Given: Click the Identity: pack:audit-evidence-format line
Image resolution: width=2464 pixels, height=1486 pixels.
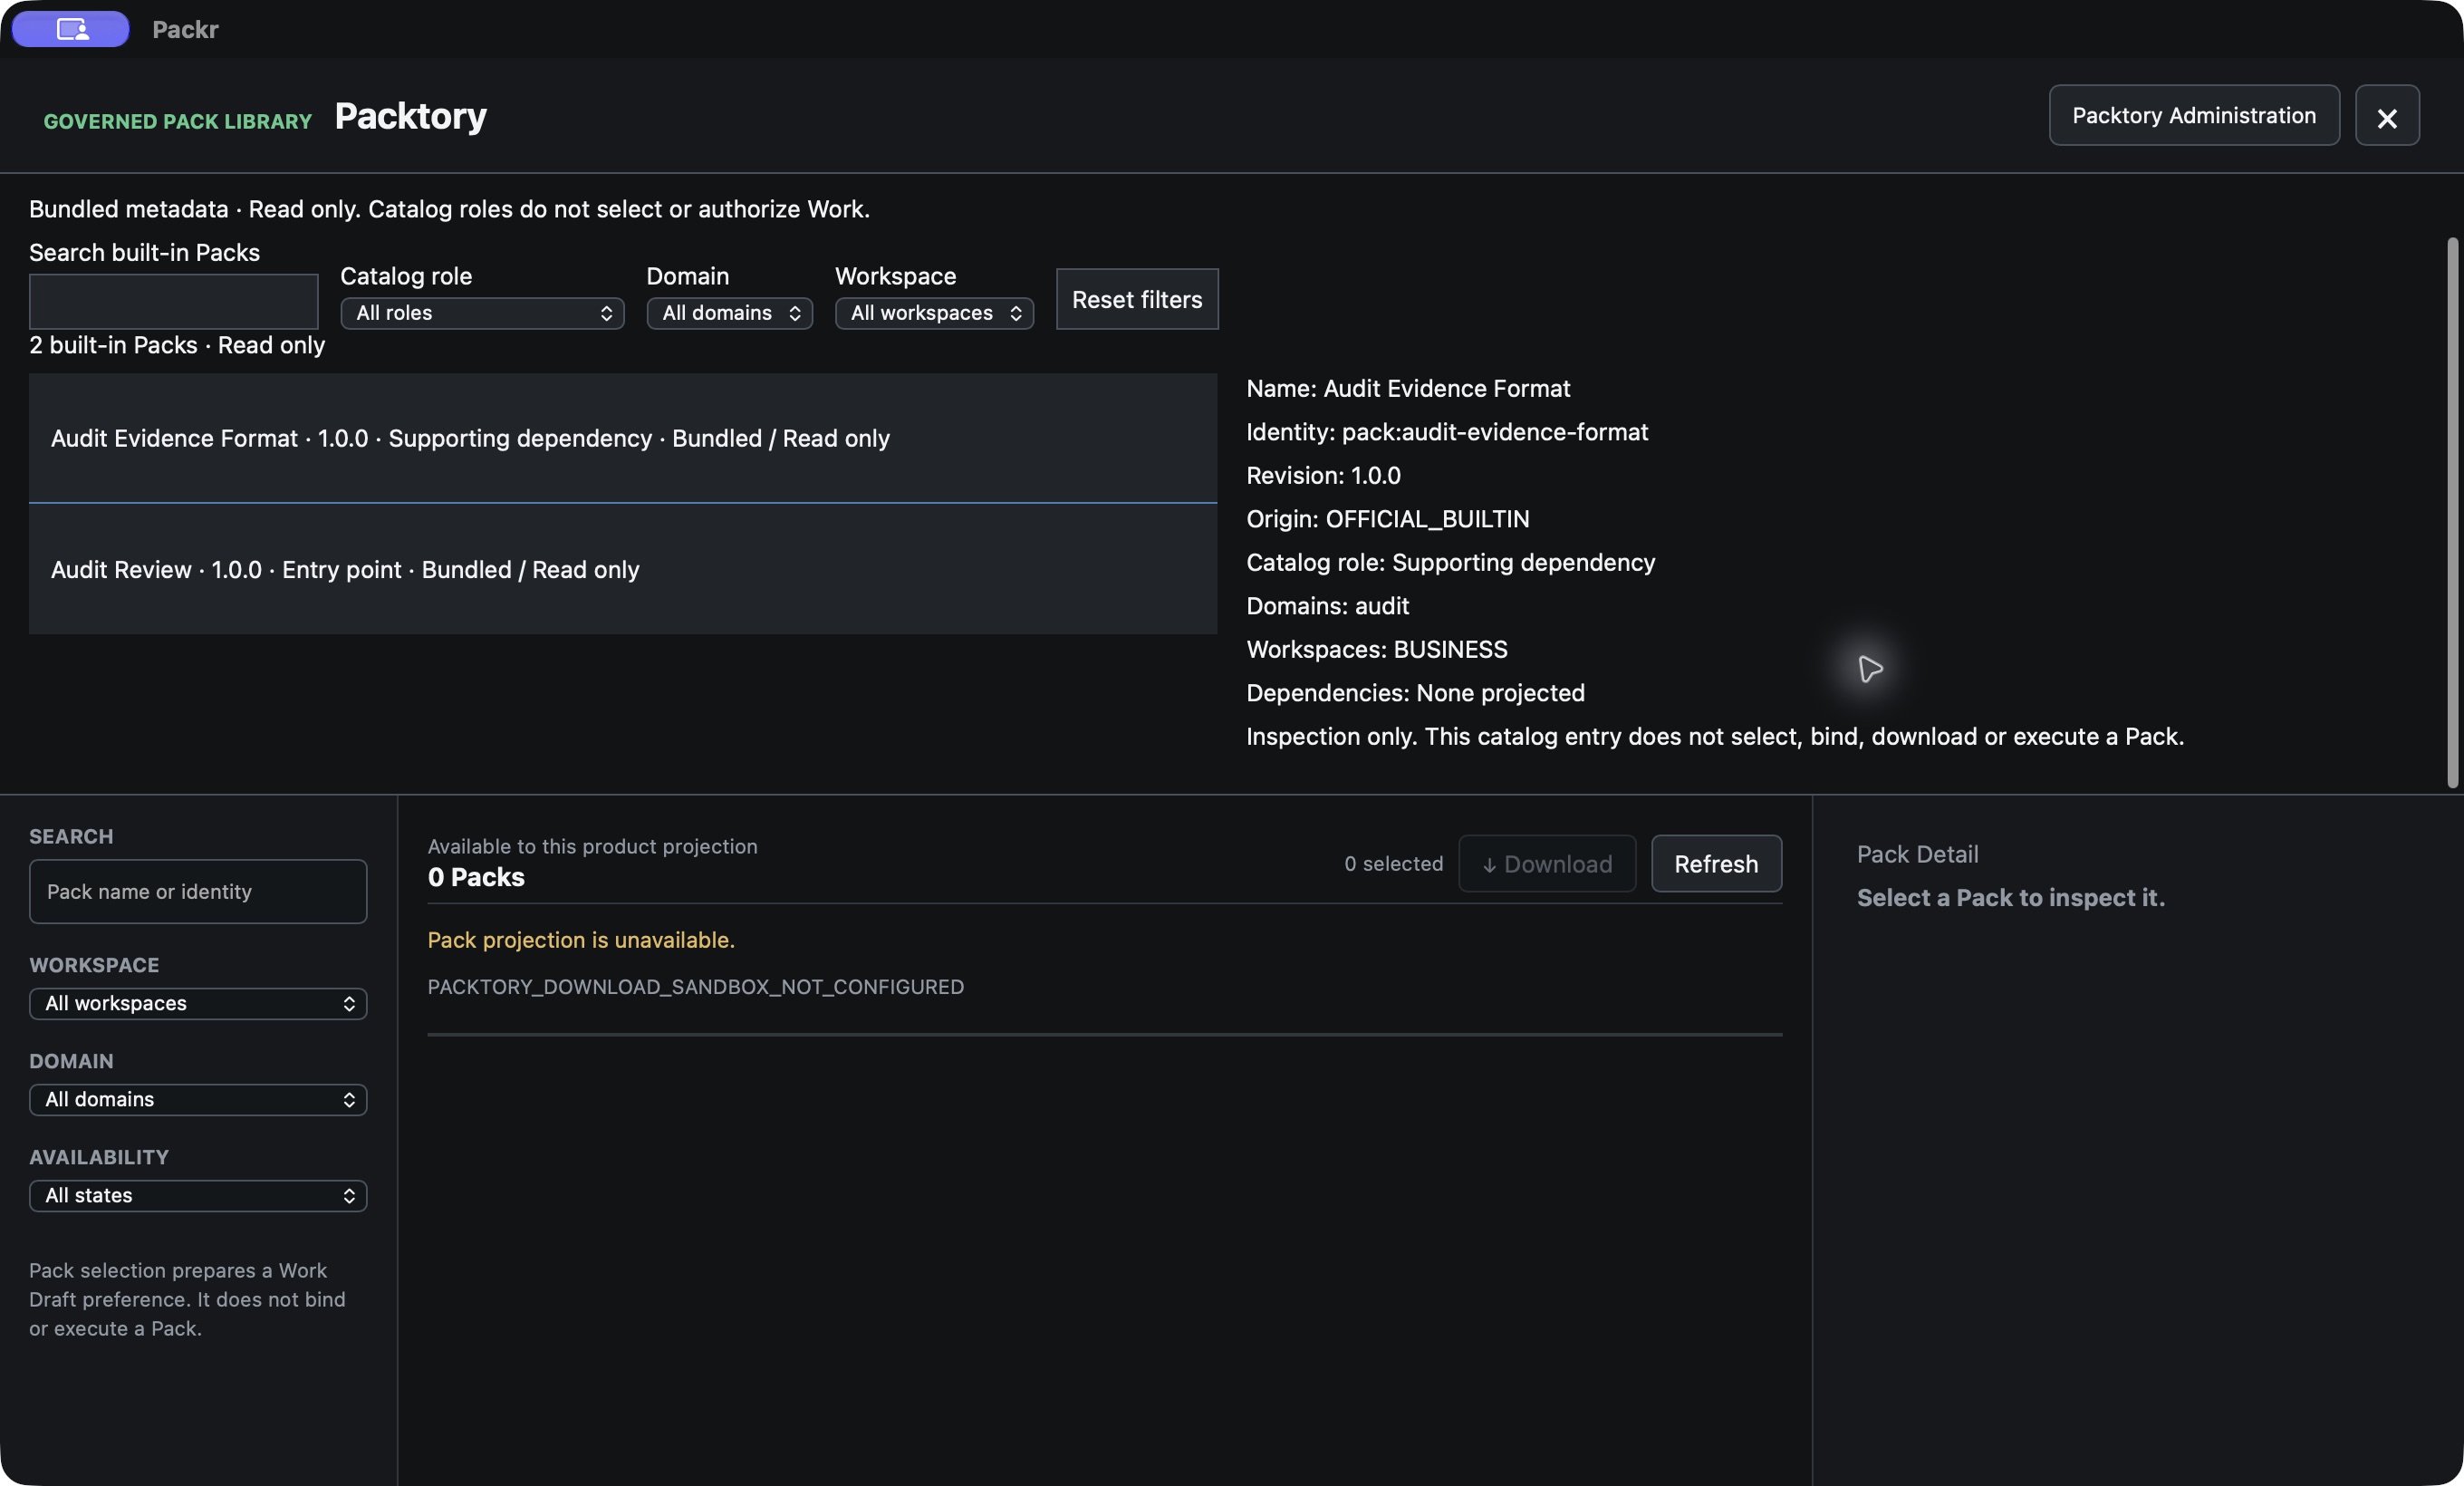Looking at the screenshot, I should pos(1447,432).
